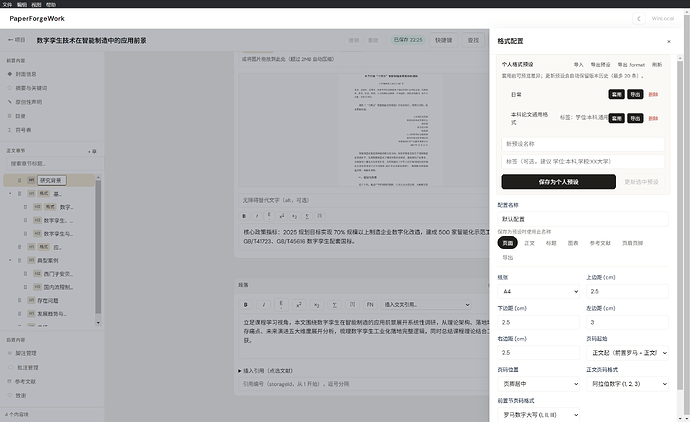Delete the 日常 preset
The width and height of the screenshot is (690, 422).
653,95
